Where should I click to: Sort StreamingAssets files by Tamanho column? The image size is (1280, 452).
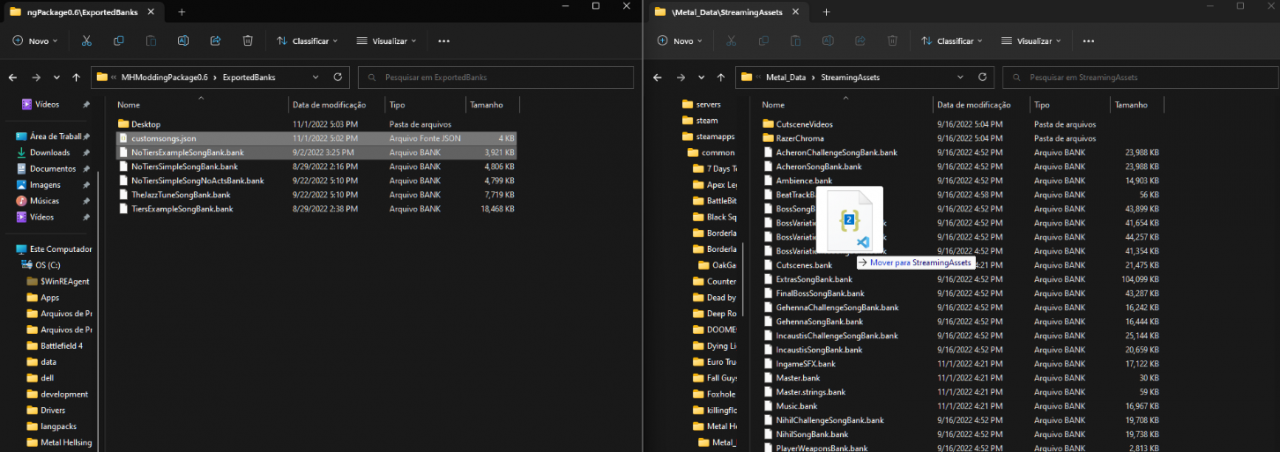[x=1132, y=104]
